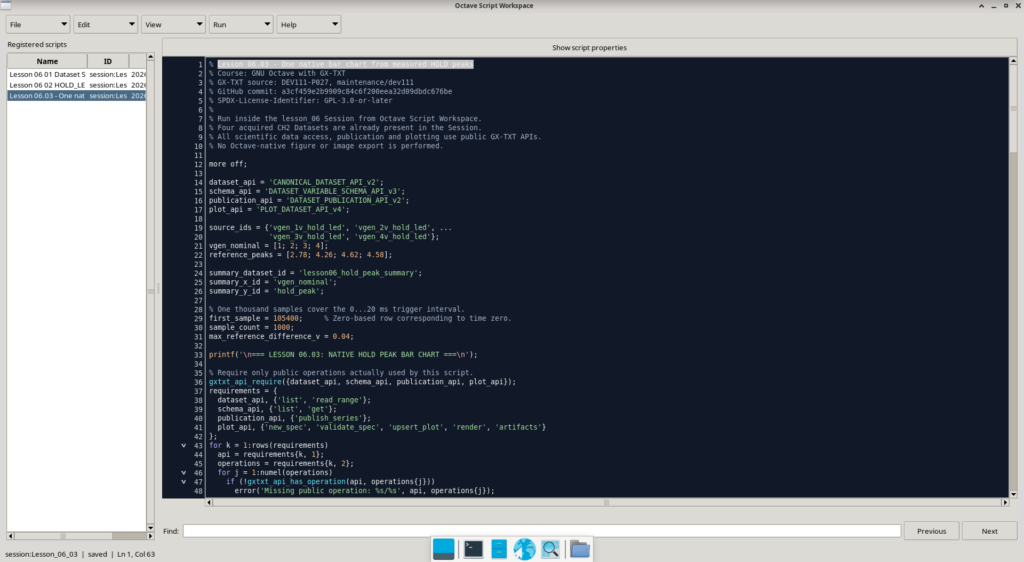Image resolution: width=1024 pixels, height=562 pixels.
Task: Click printf line 33 in editor
Action: pyautogui.click(x=343, y=354)
